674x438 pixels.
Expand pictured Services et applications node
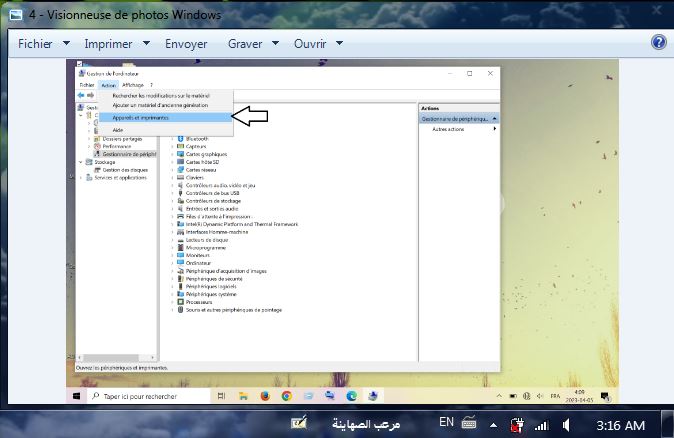(80, 178)
